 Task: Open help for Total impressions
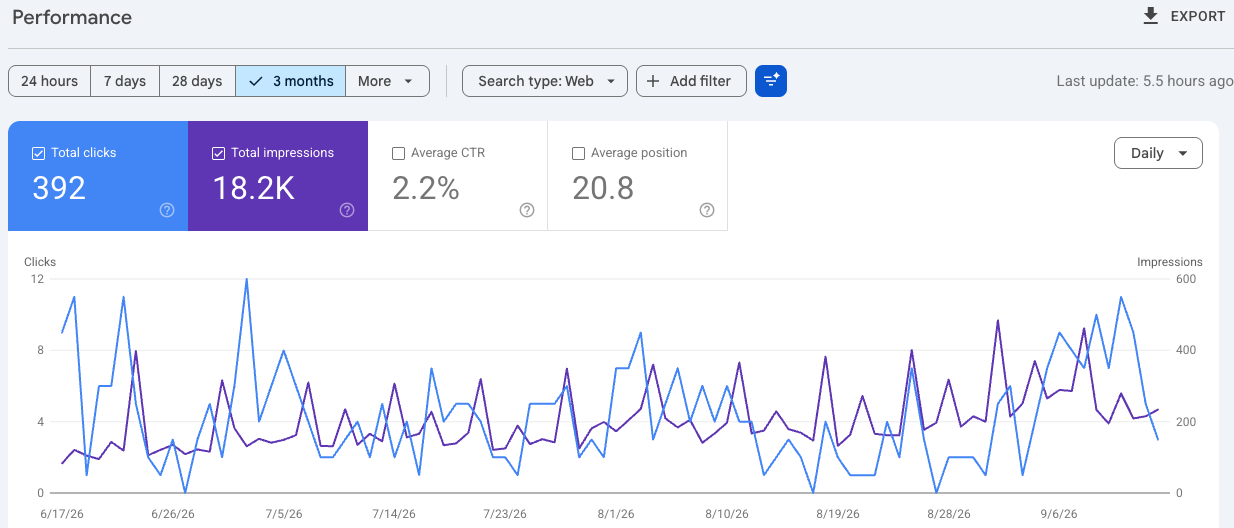(347, 210)
